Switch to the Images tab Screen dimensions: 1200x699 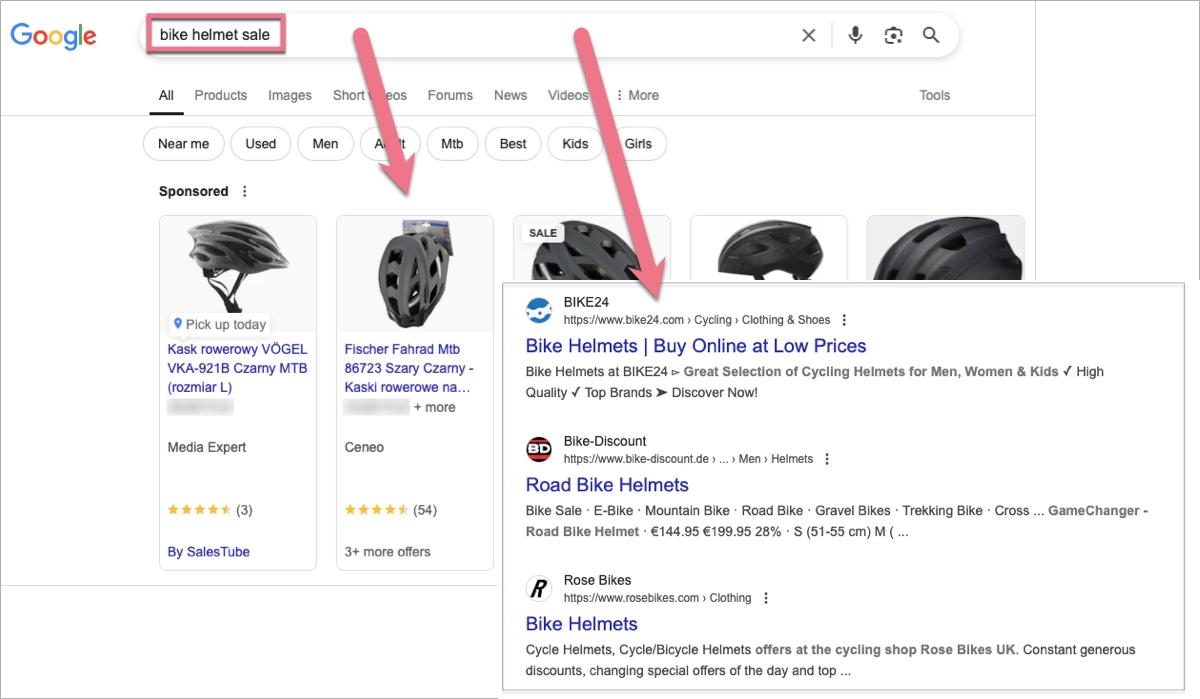[289, 95]
